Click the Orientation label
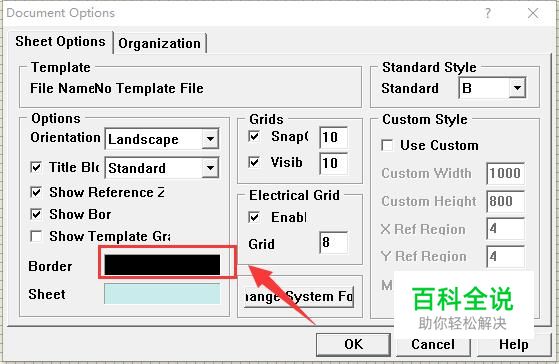 click(65, 138)
